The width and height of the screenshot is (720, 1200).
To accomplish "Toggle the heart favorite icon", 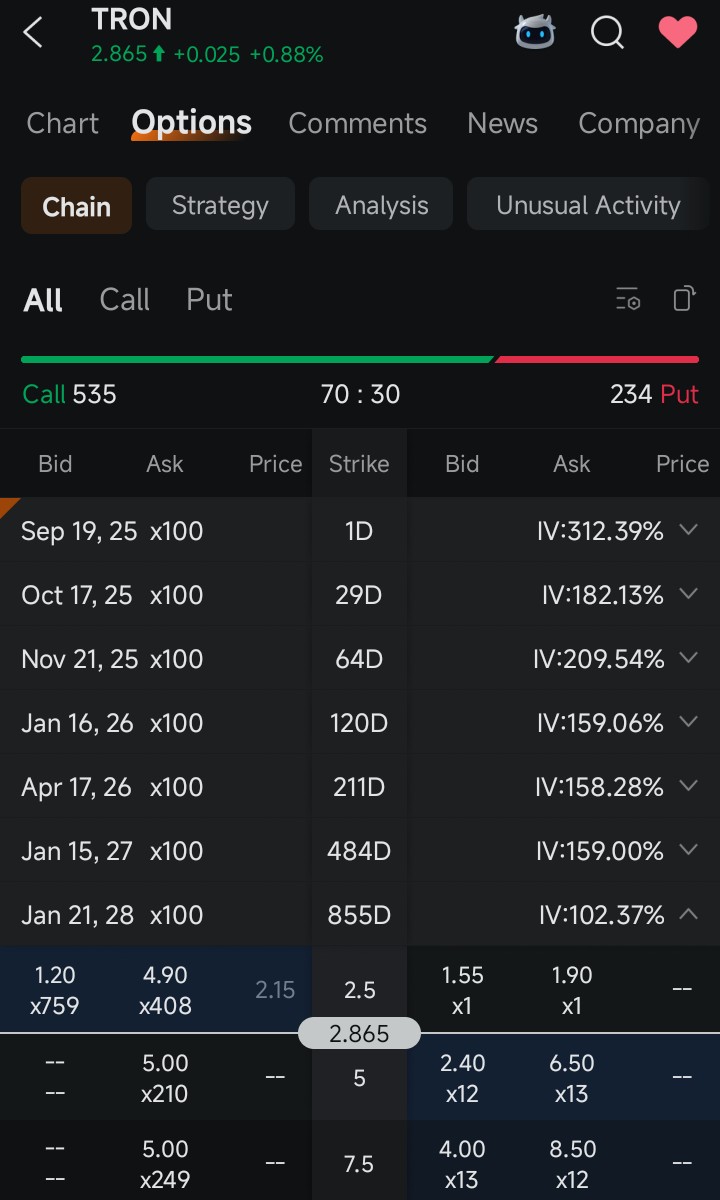I will tap(678, 33).
